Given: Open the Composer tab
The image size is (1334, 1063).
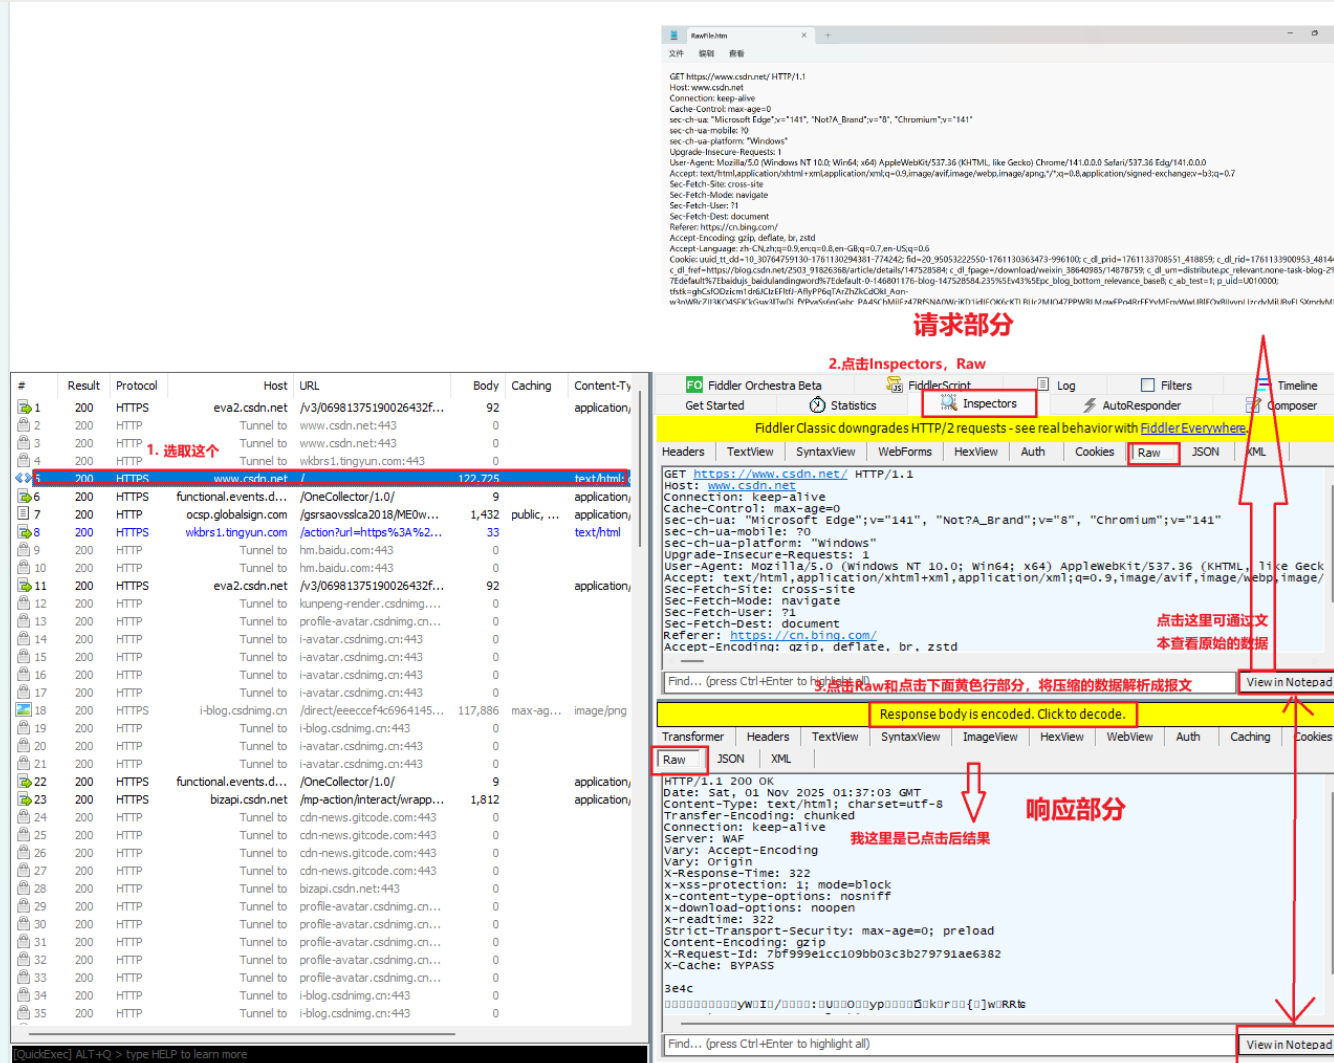Looking at the screenshot, I should [x=1281, y=405].
